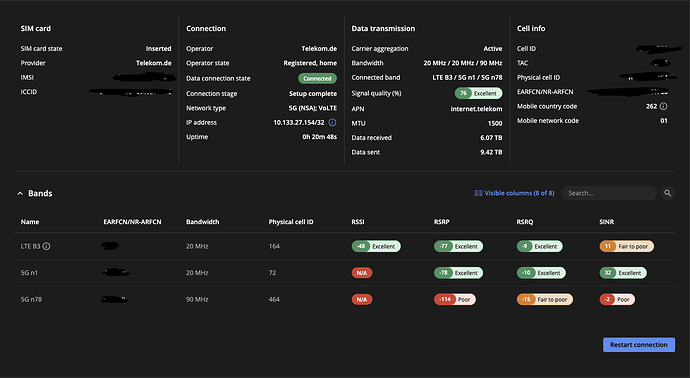Collapse the Bands section chevron
Viewport: 690px width, 378px height.
click(x=20, y=193)
